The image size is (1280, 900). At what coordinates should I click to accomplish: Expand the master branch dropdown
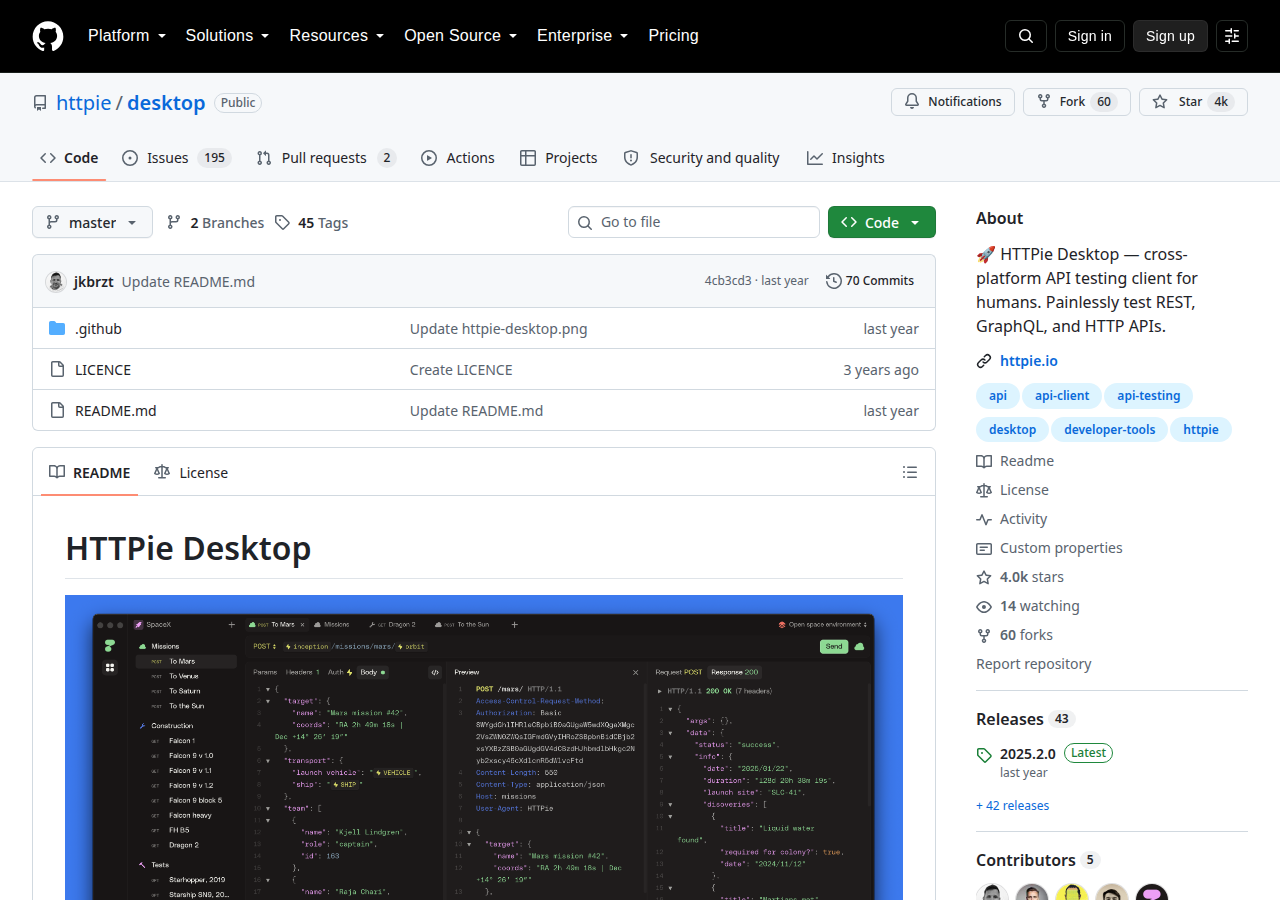(x=92, y=222)
